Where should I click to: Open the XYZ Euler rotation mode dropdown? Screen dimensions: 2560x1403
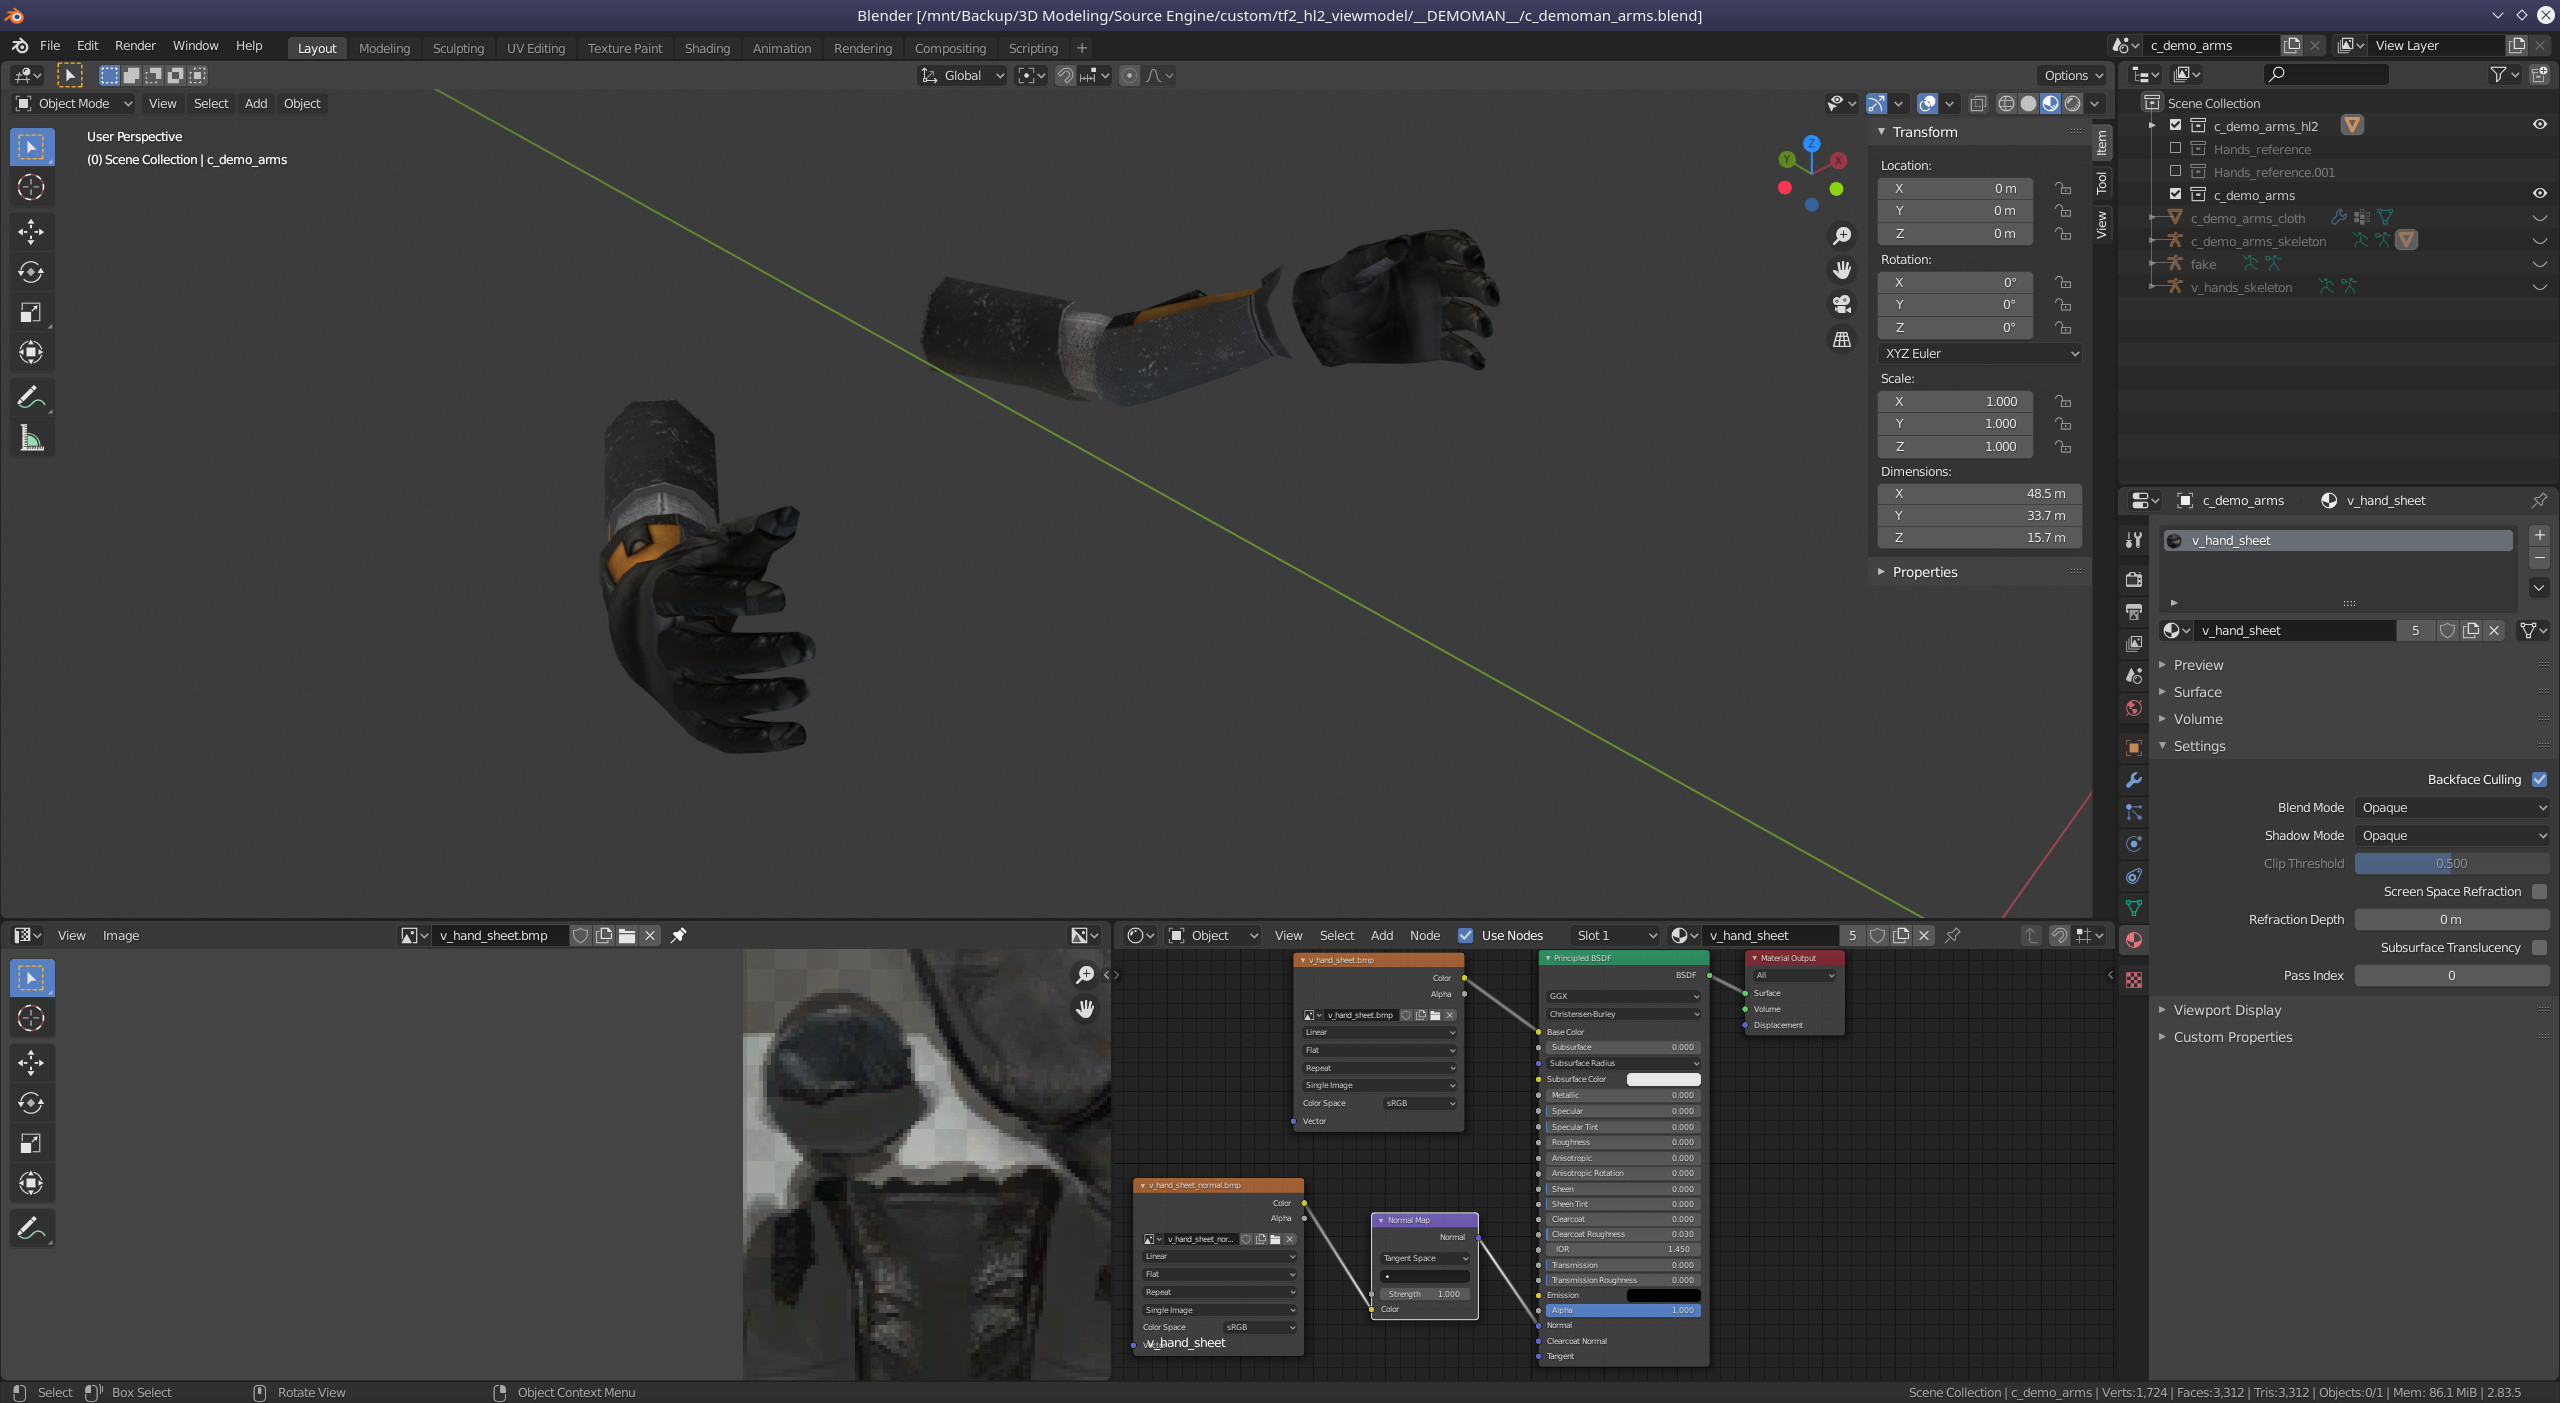tap(1980, 353)
